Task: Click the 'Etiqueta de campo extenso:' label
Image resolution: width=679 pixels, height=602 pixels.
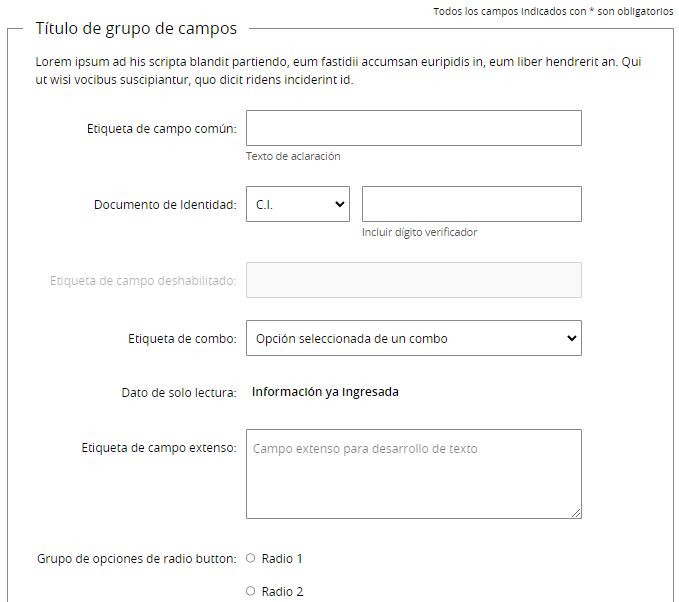Action: pyautogui.click(x=158, y=448)
